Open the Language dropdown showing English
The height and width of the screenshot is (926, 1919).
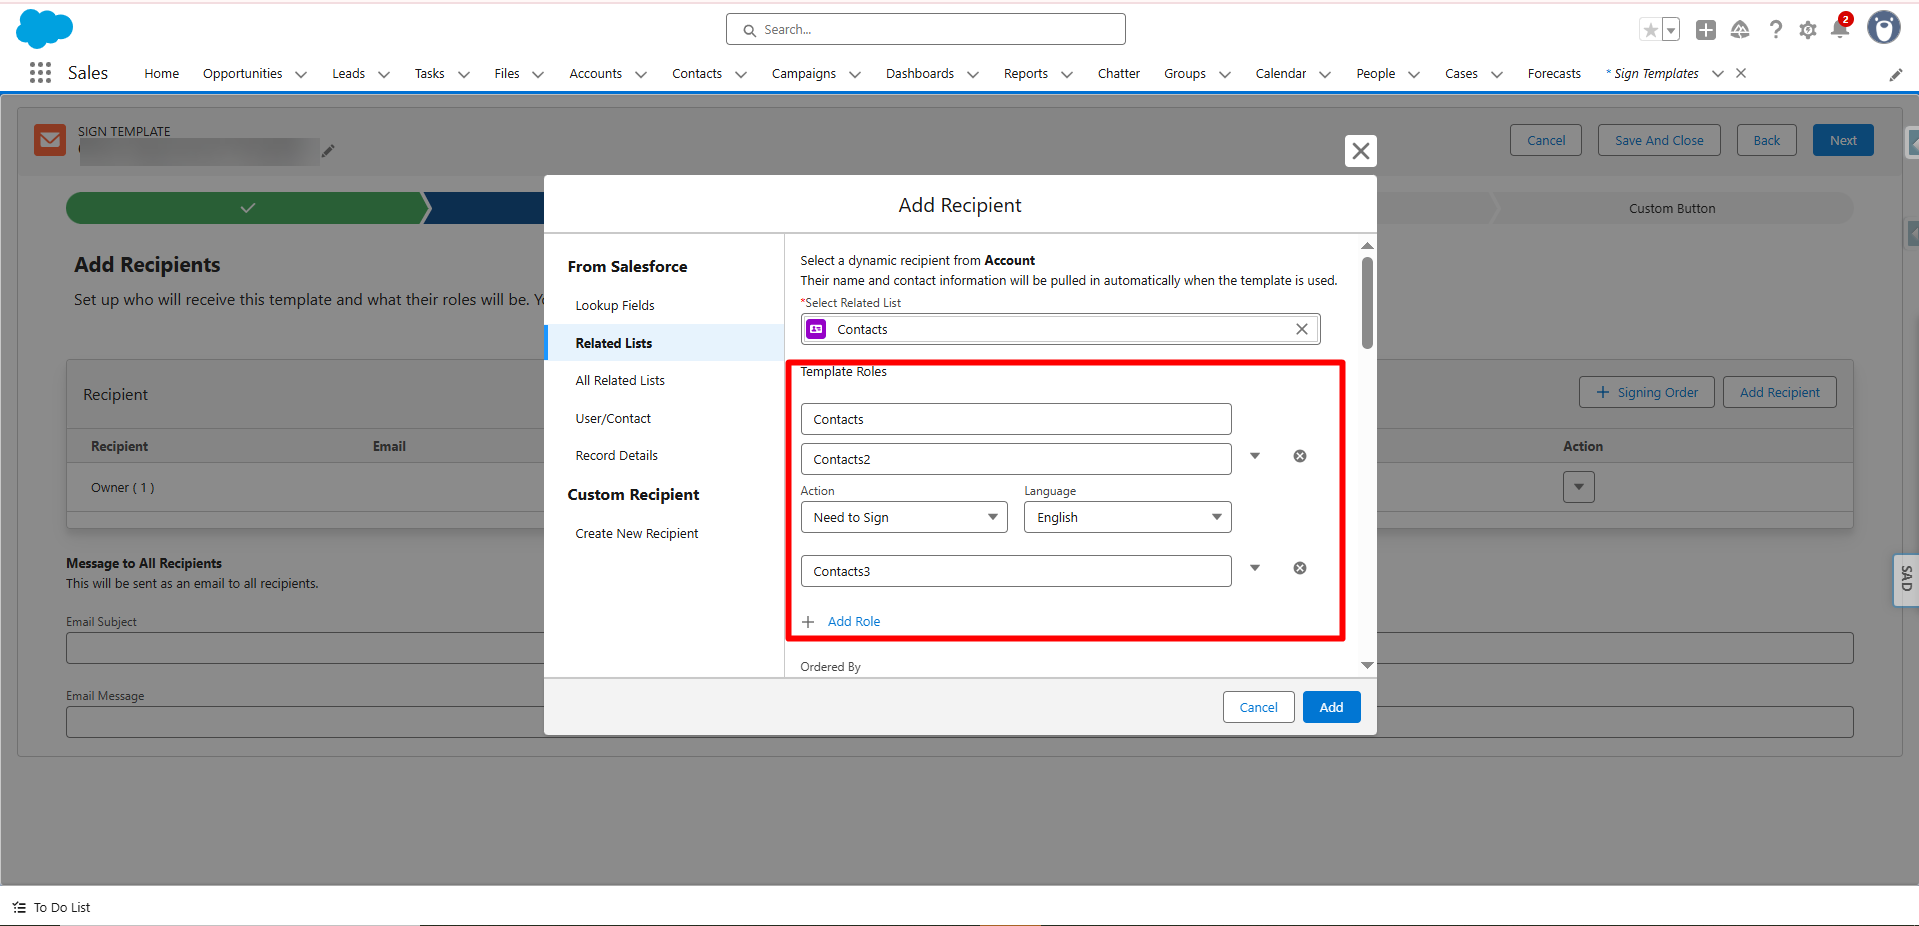(x=1127, y=517)
